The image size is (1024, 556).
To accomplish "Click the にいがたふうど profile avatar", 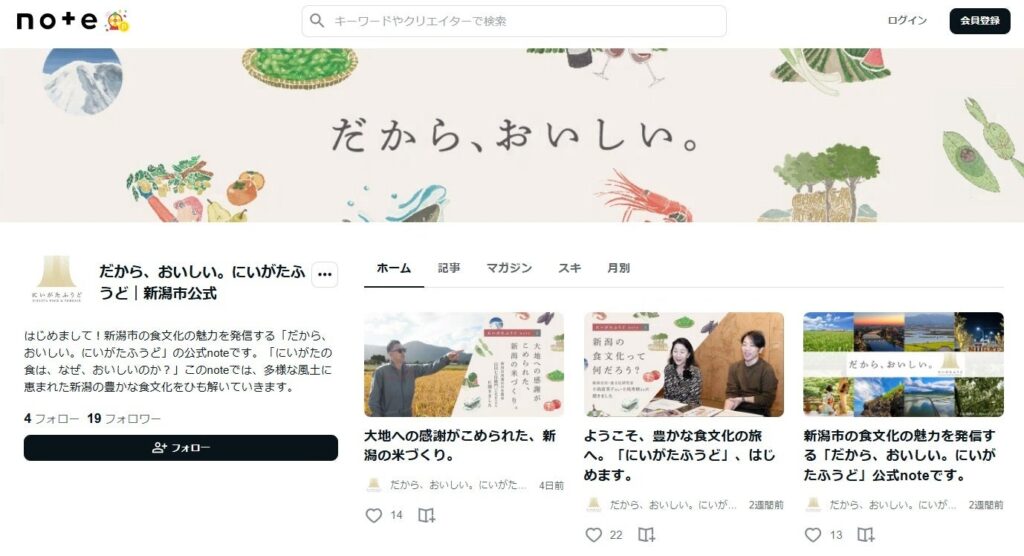I will (x=57, y=280).
